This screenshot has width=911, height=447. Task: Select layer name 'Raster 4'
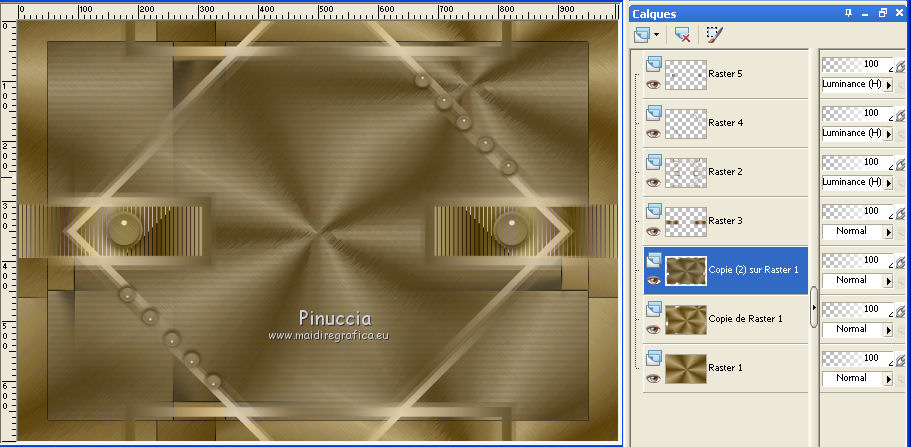point(725,123)
